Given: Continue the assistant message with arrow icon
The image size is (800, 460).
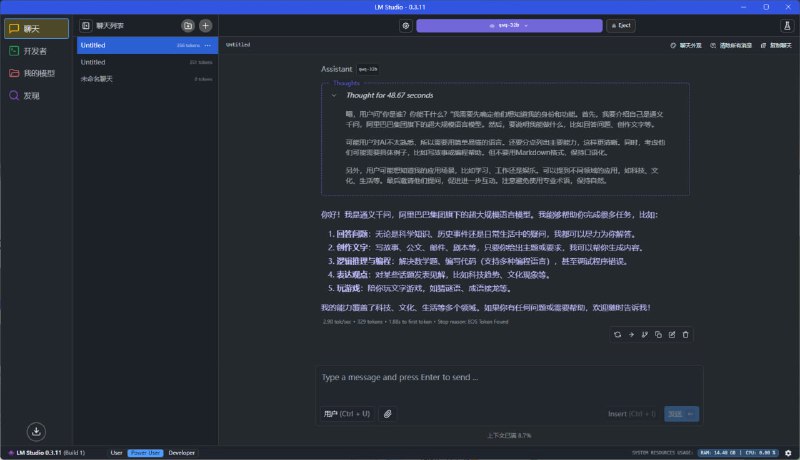Looking at the screenshot, I should click(x=631, y=335).
